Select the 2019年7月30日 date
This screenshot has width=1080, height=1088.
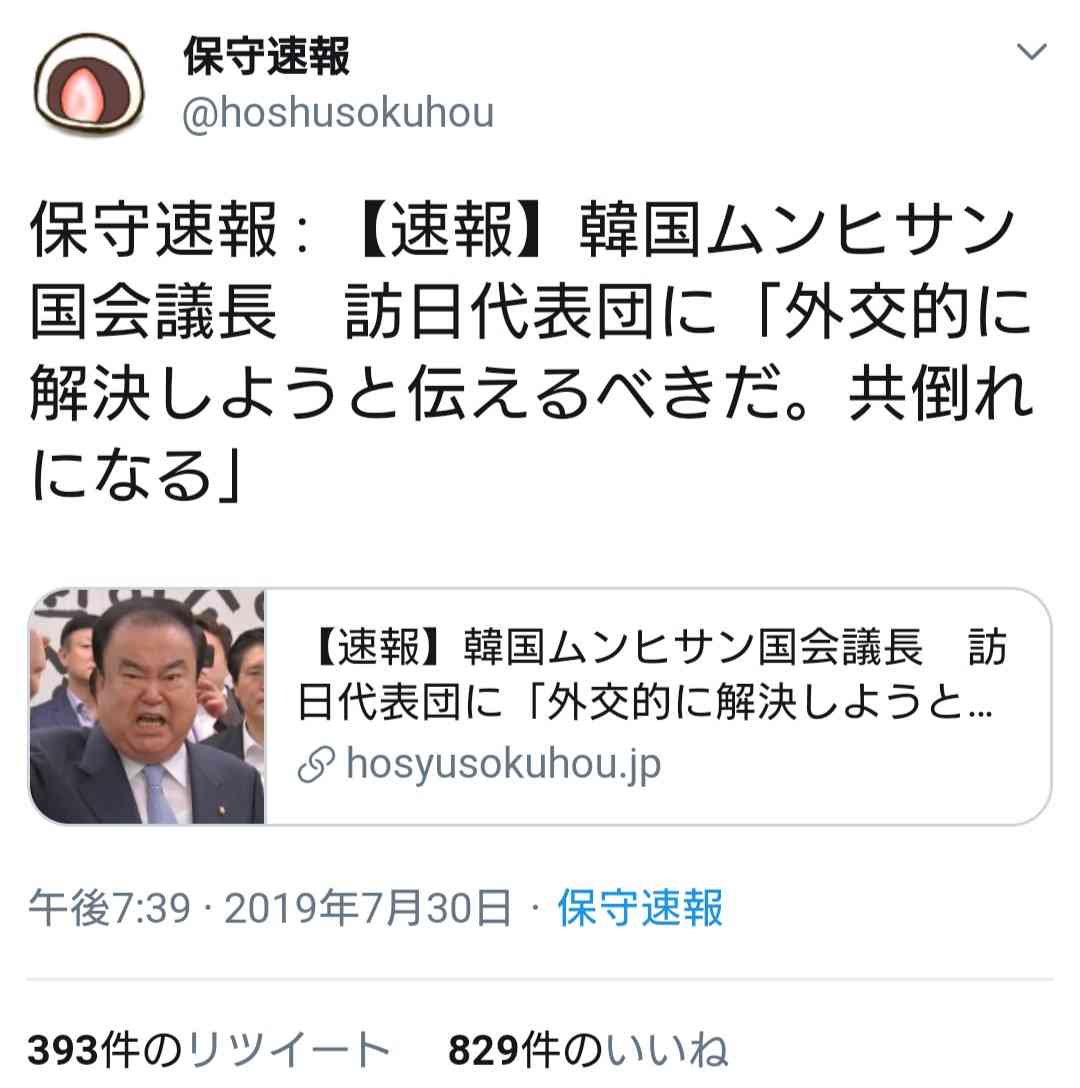[368, 908]
